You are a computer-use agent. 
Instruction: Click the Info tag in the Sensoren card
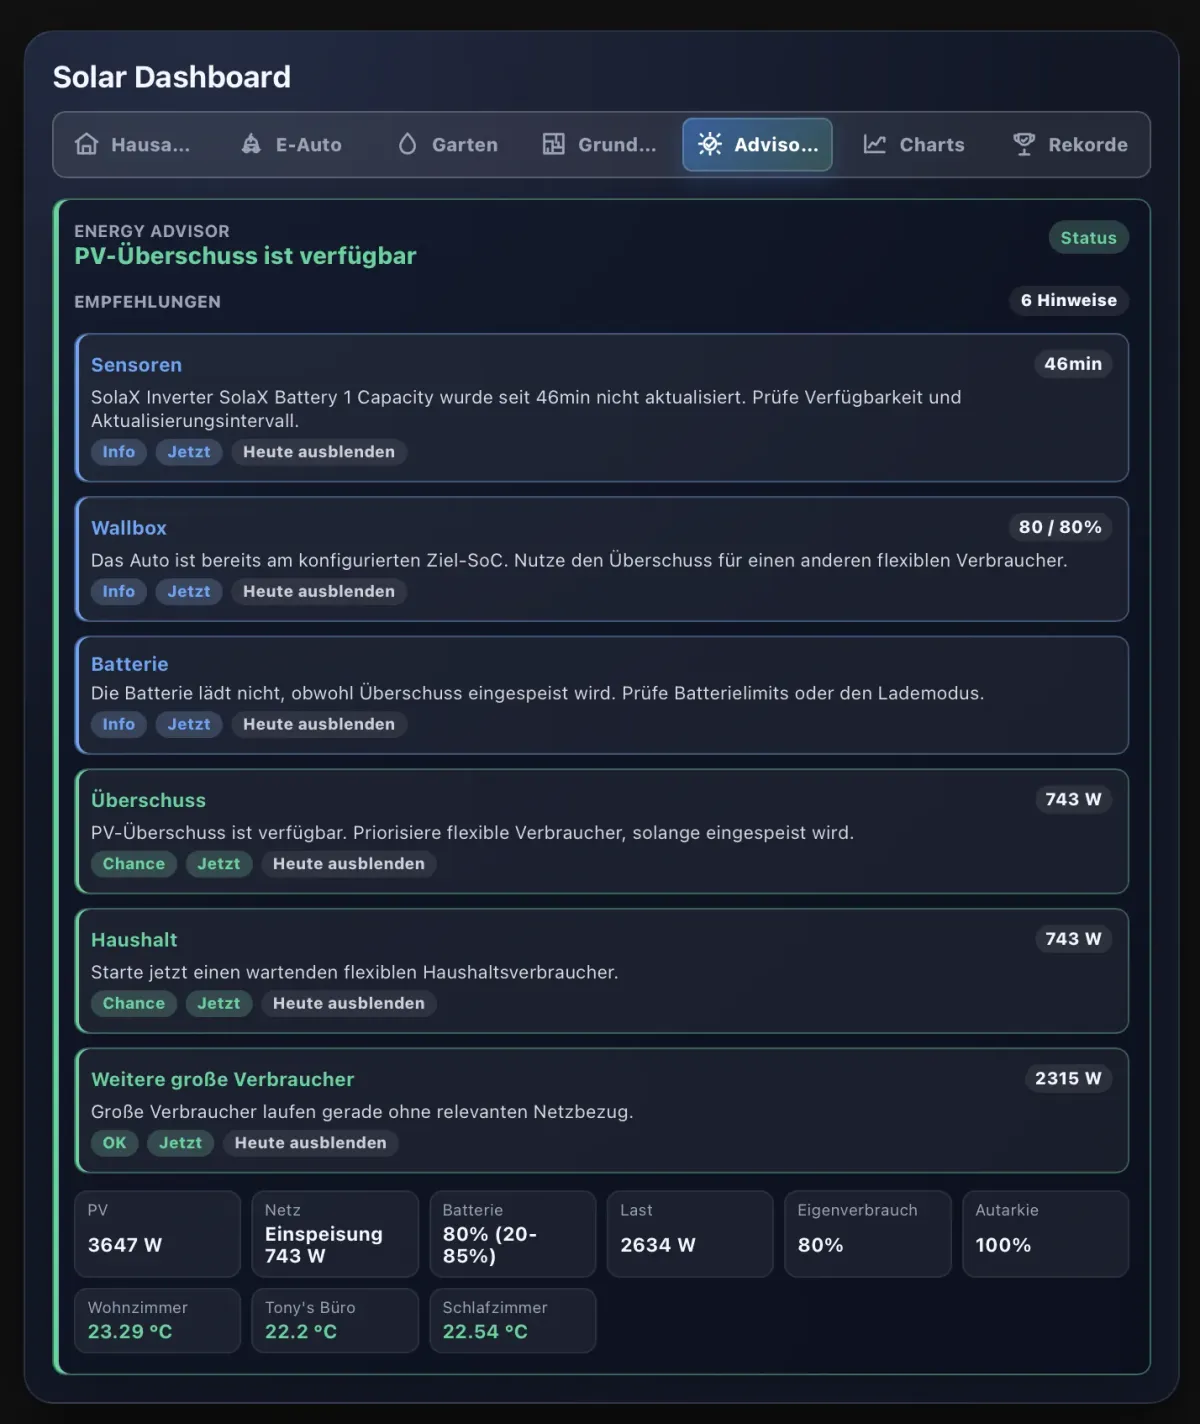[119, 452]
